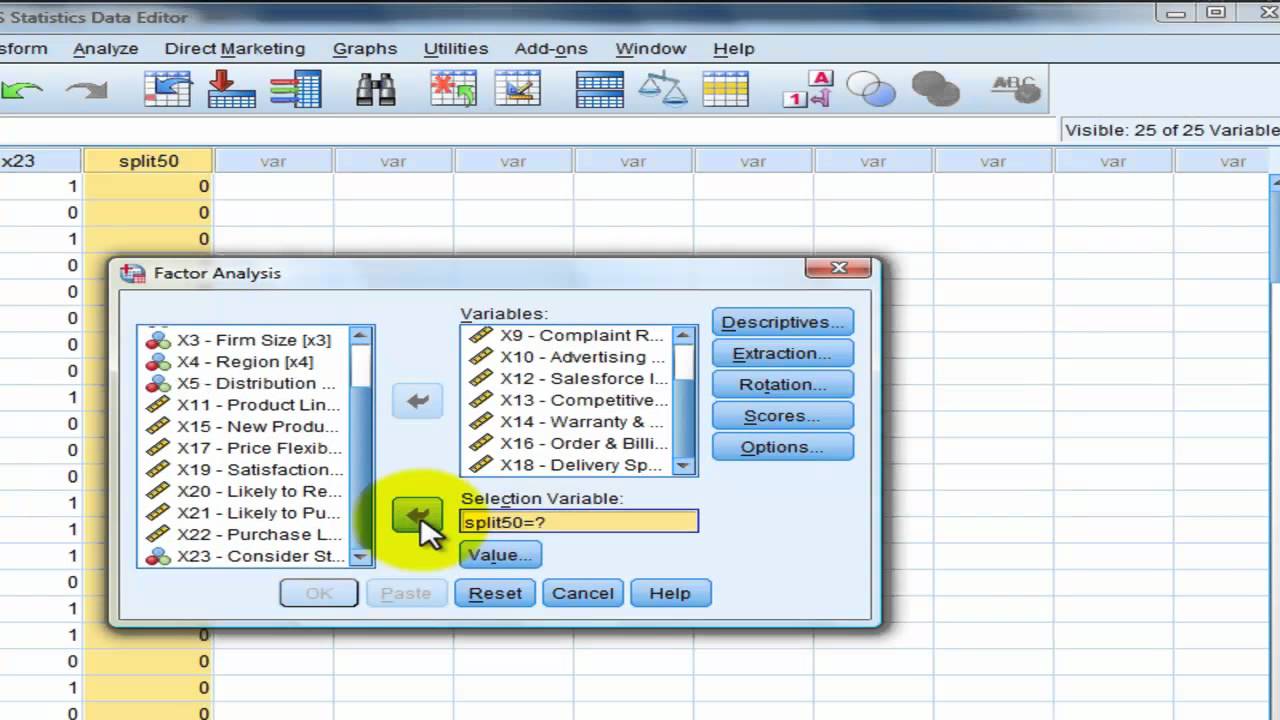Select the x23 column header
Image resolution: width=1280 pixels, height=720 pixels.
coord(40,161)
